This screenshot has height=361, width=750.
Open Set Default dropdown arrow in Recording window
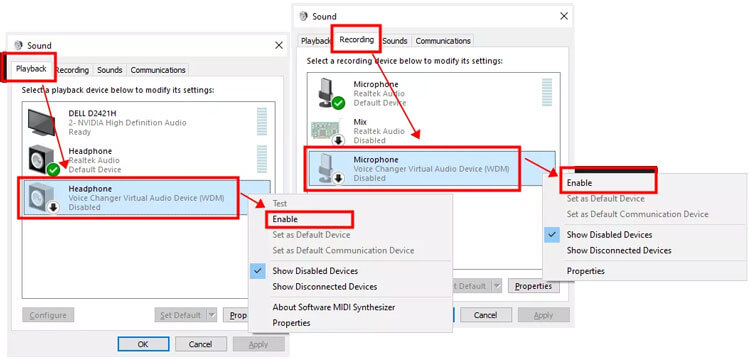(x=497, y=286)
